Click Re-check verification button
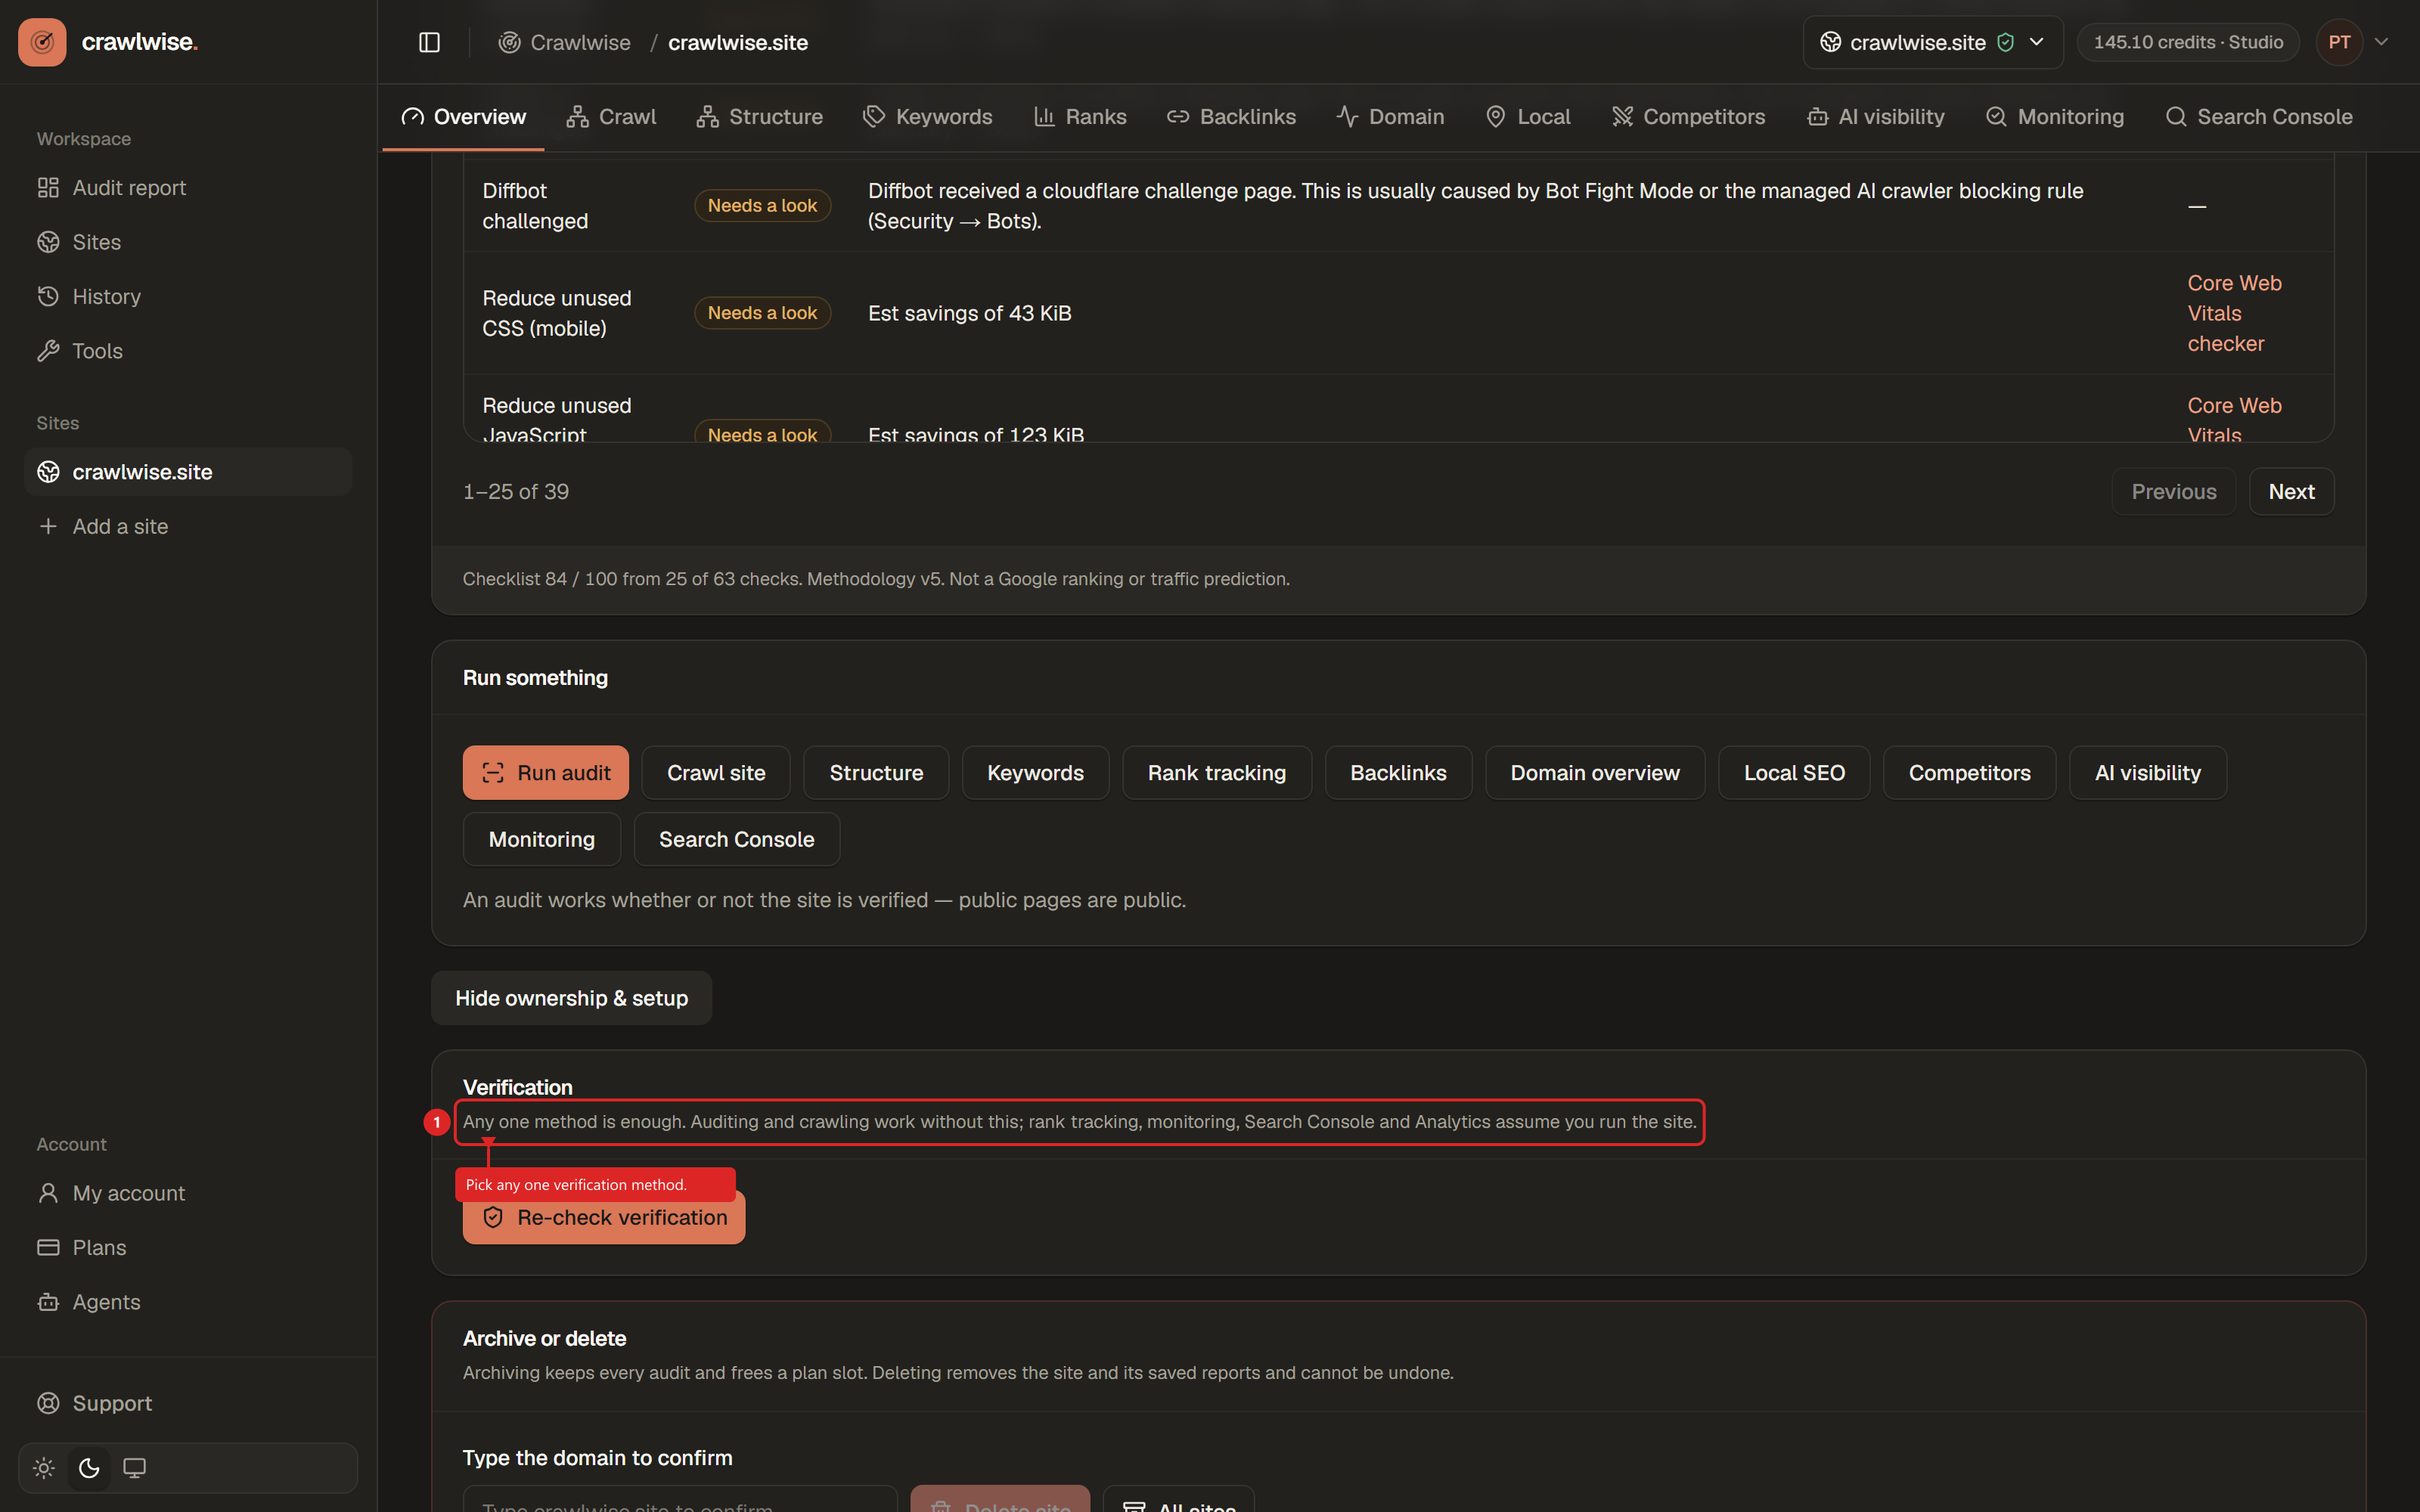 click(604, 1217)
